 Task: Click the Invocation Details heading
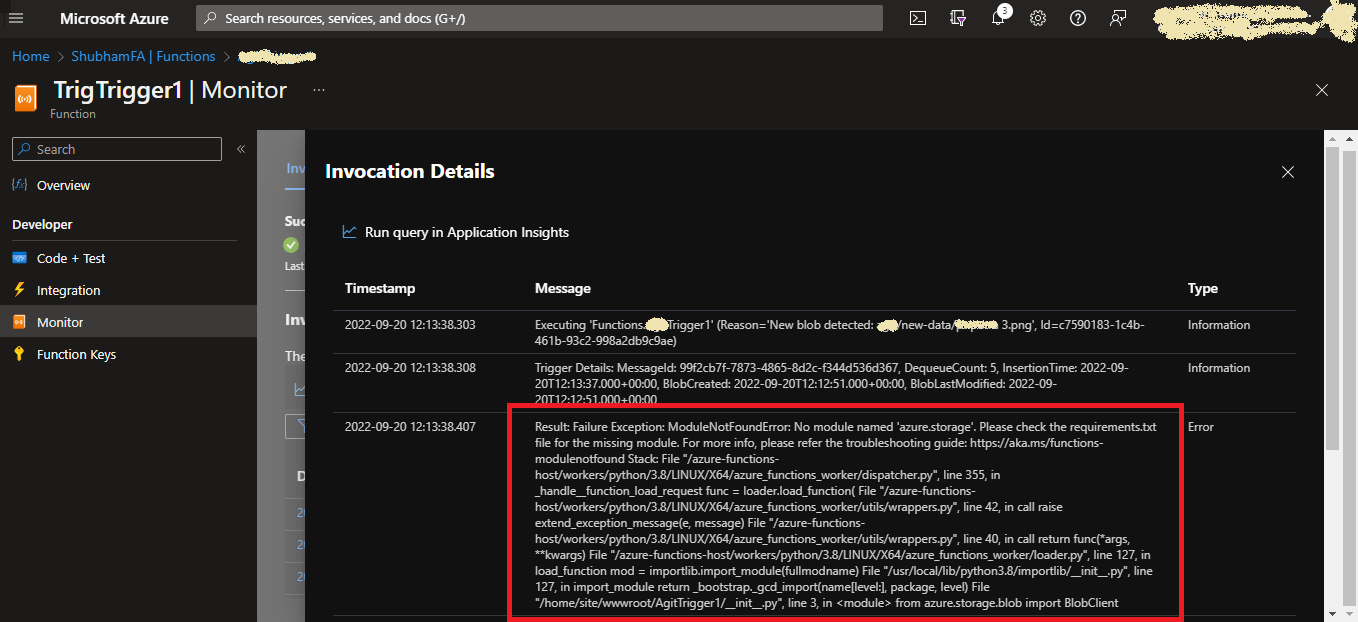[410, 171]
